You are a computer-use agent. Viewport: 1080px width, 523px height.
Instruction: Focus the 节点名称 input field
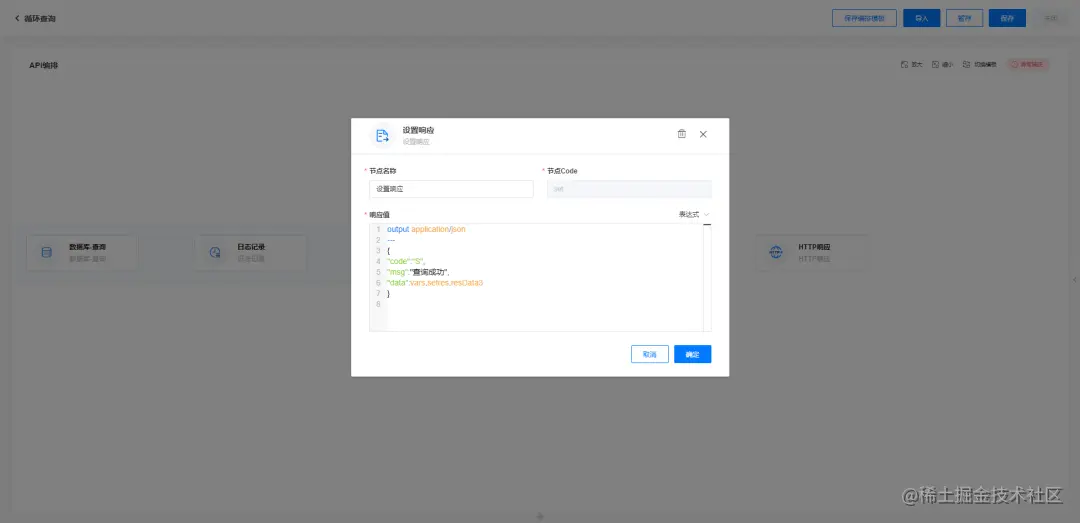coord(451,189)
